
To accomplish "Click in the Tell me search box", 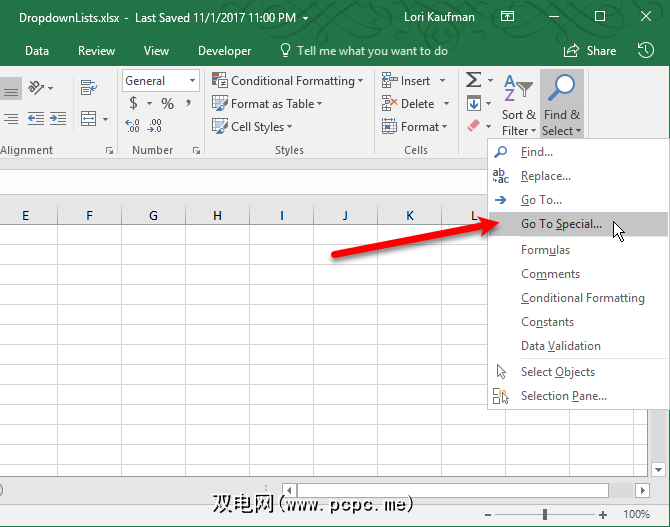I will 372,51.
